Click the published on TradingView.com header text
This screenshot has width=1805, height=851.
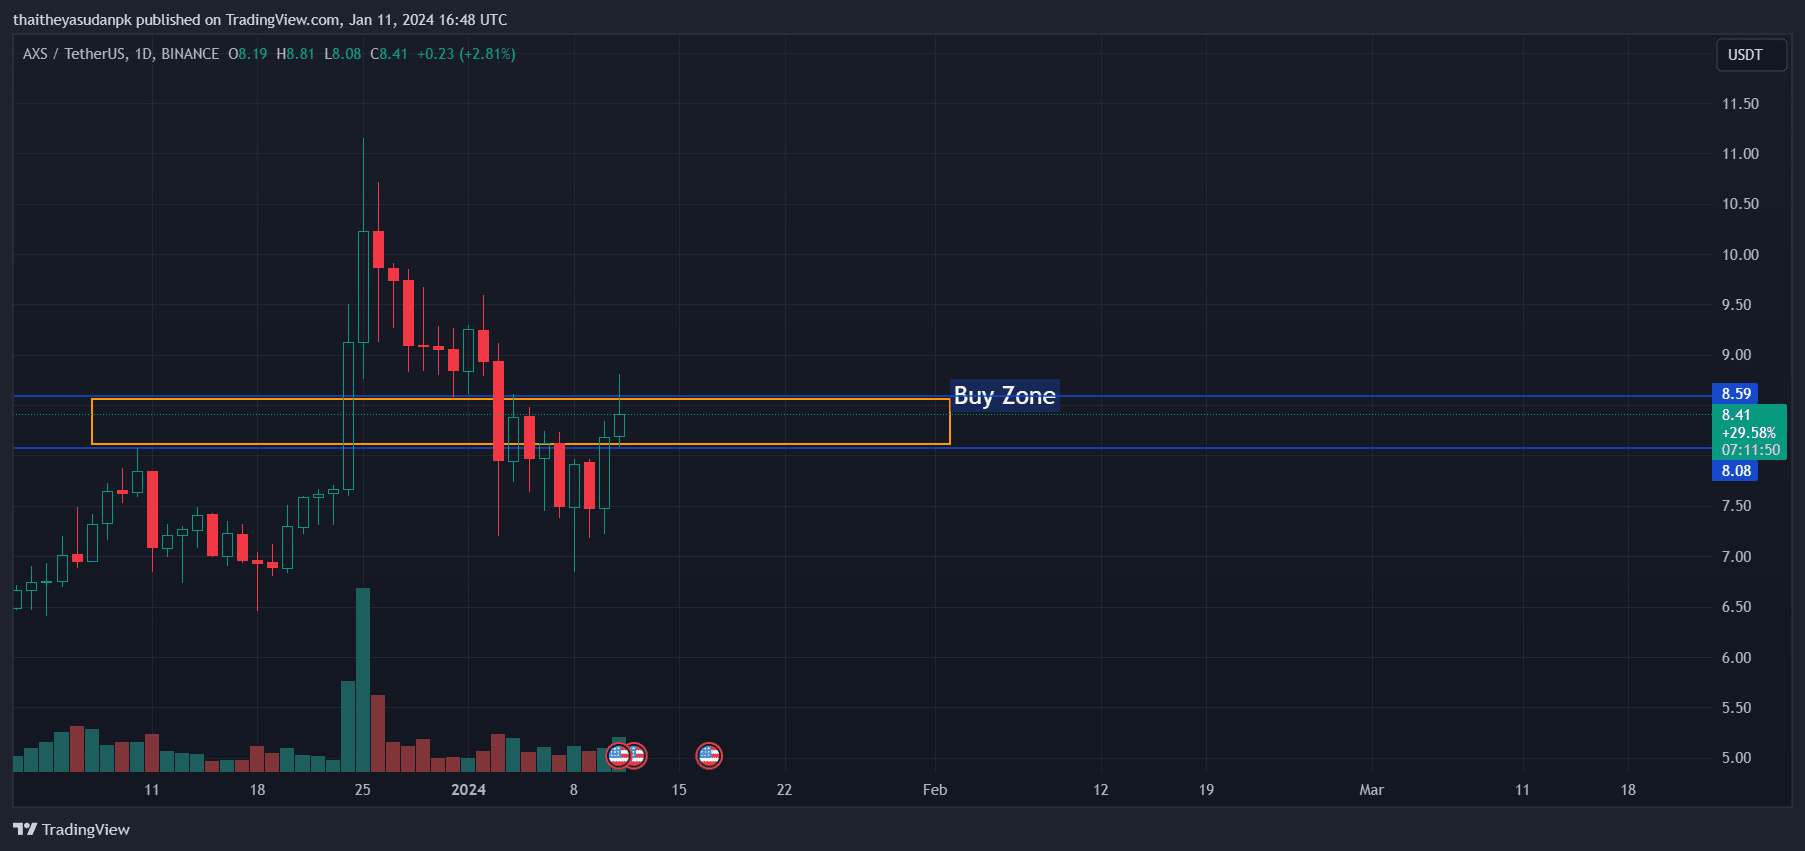pos(260,20)
